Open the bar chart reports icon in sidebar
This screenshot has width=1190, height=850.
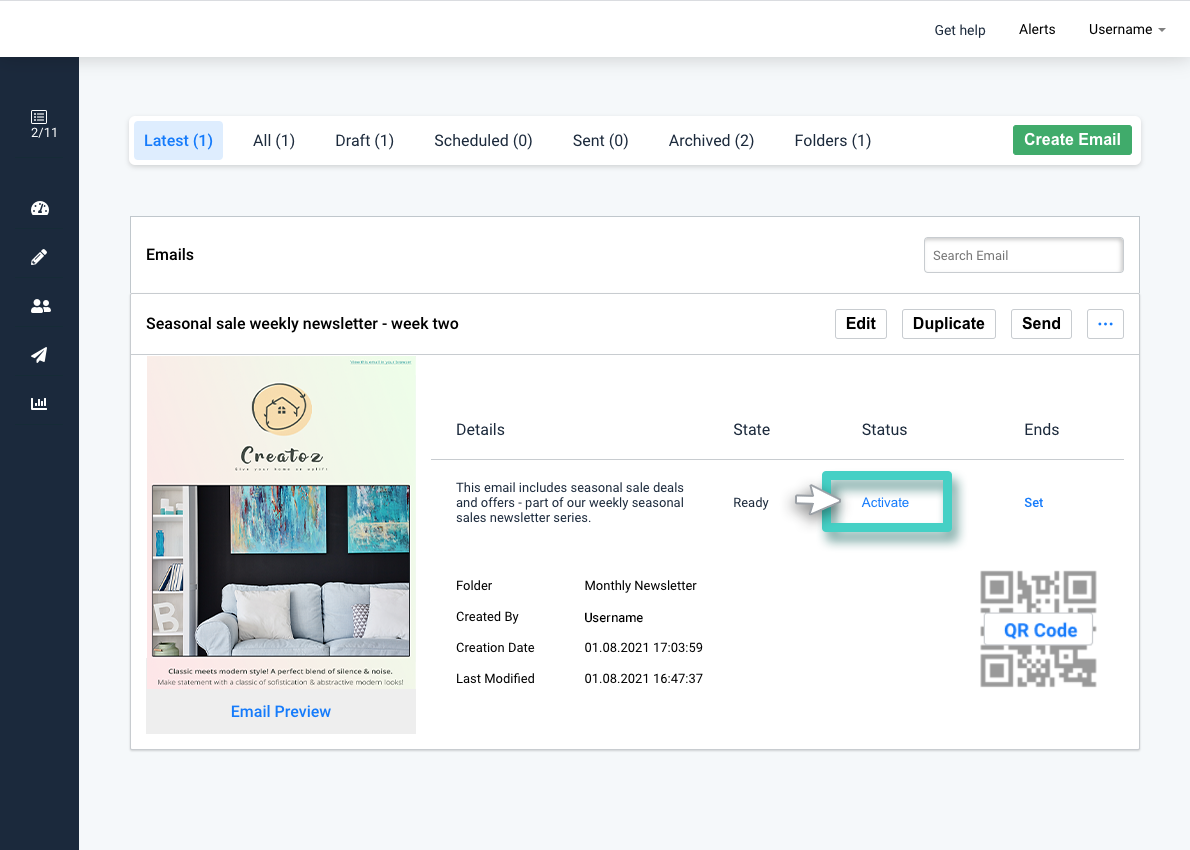tap(39, 403)
